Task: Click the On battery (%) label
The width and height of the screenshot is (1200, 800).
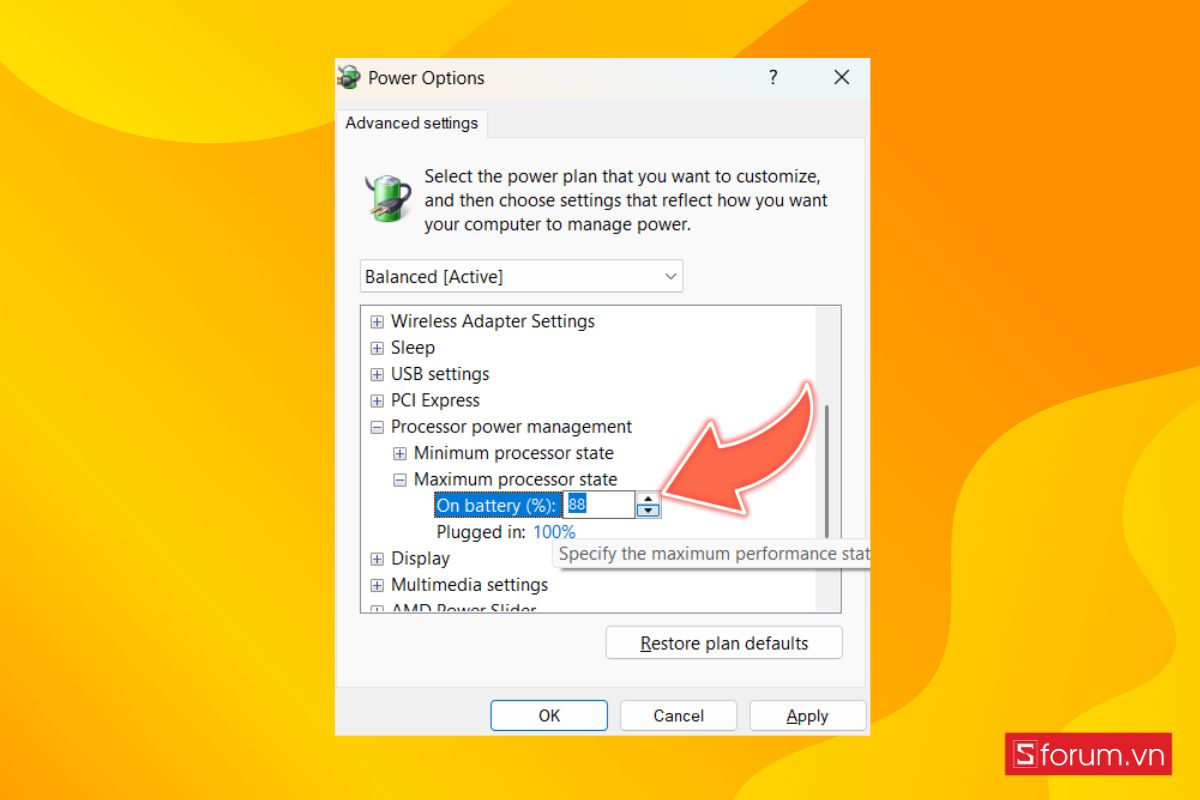Action: (496, 505)
